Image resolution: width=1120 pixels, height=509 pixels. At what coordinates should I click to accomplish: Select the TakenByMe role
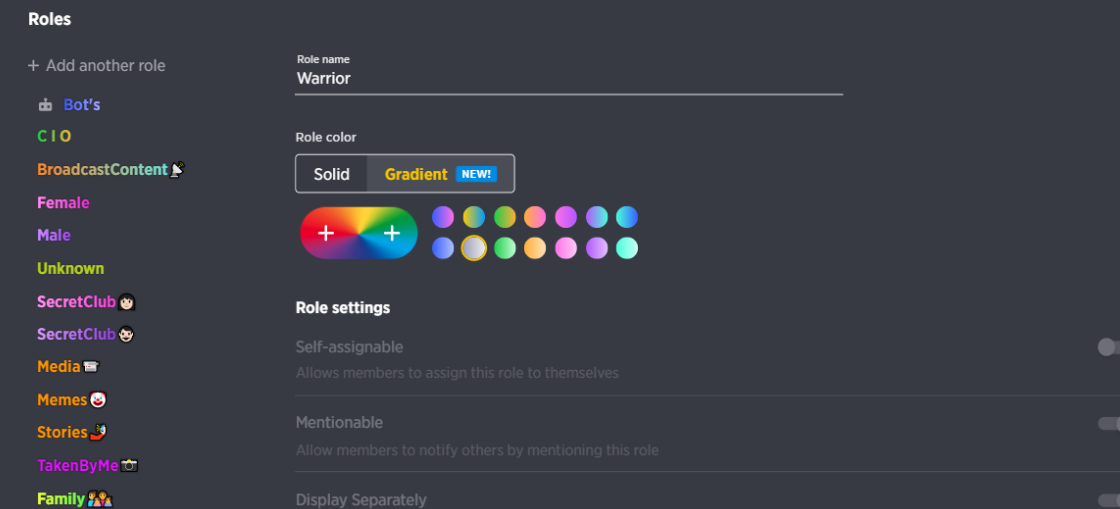(x=78, y=466)
